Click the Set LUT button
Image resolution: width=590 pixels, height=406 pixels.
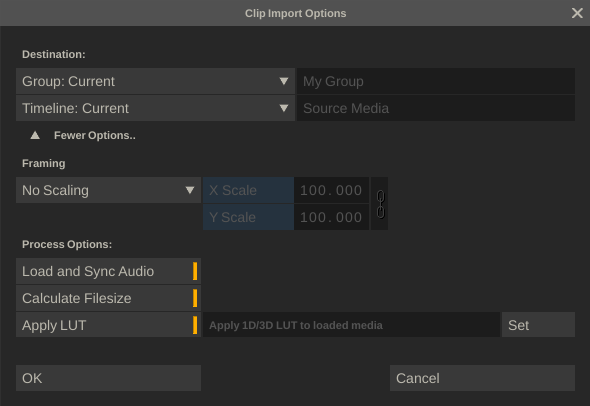(538, 325)
